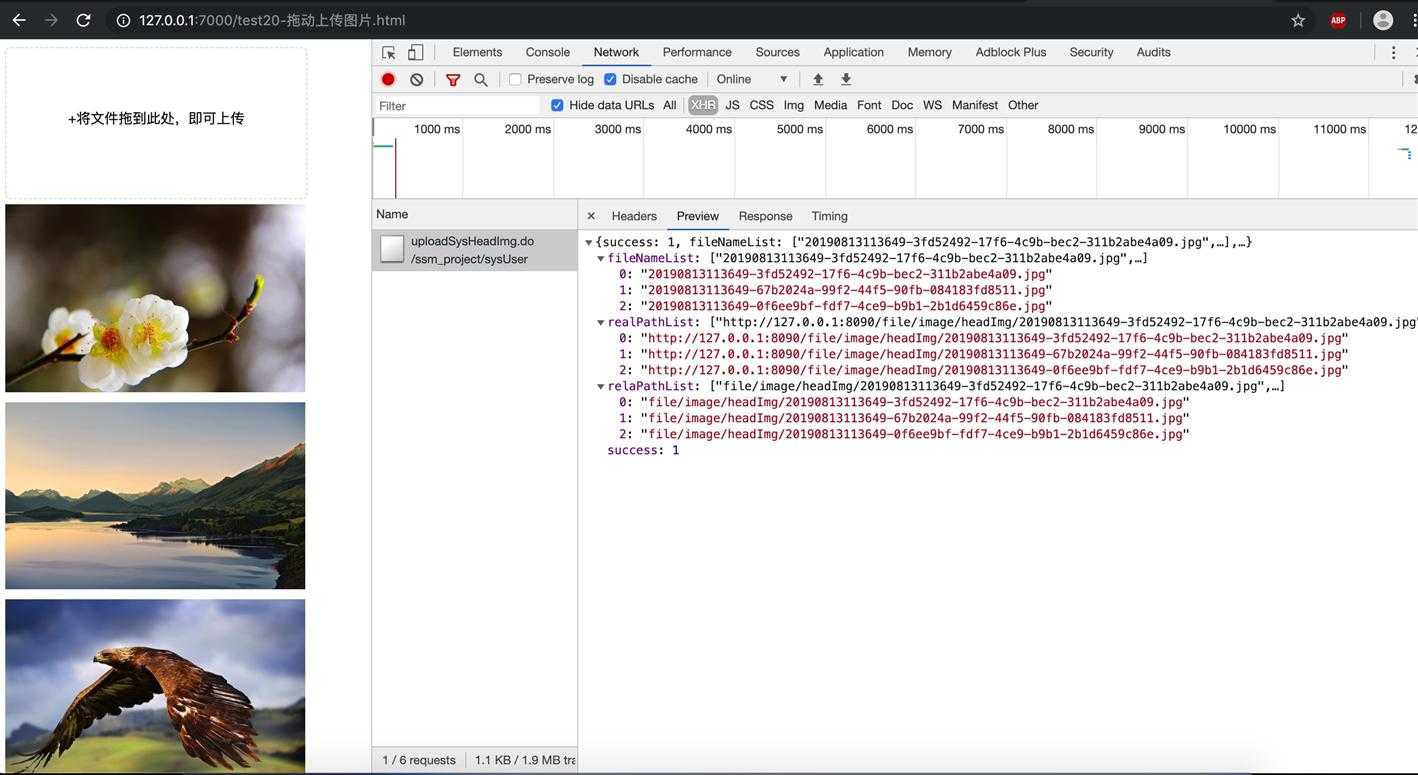1418x775 pixels.
Task: Collapse the root response object
Action: pos(589,242)
